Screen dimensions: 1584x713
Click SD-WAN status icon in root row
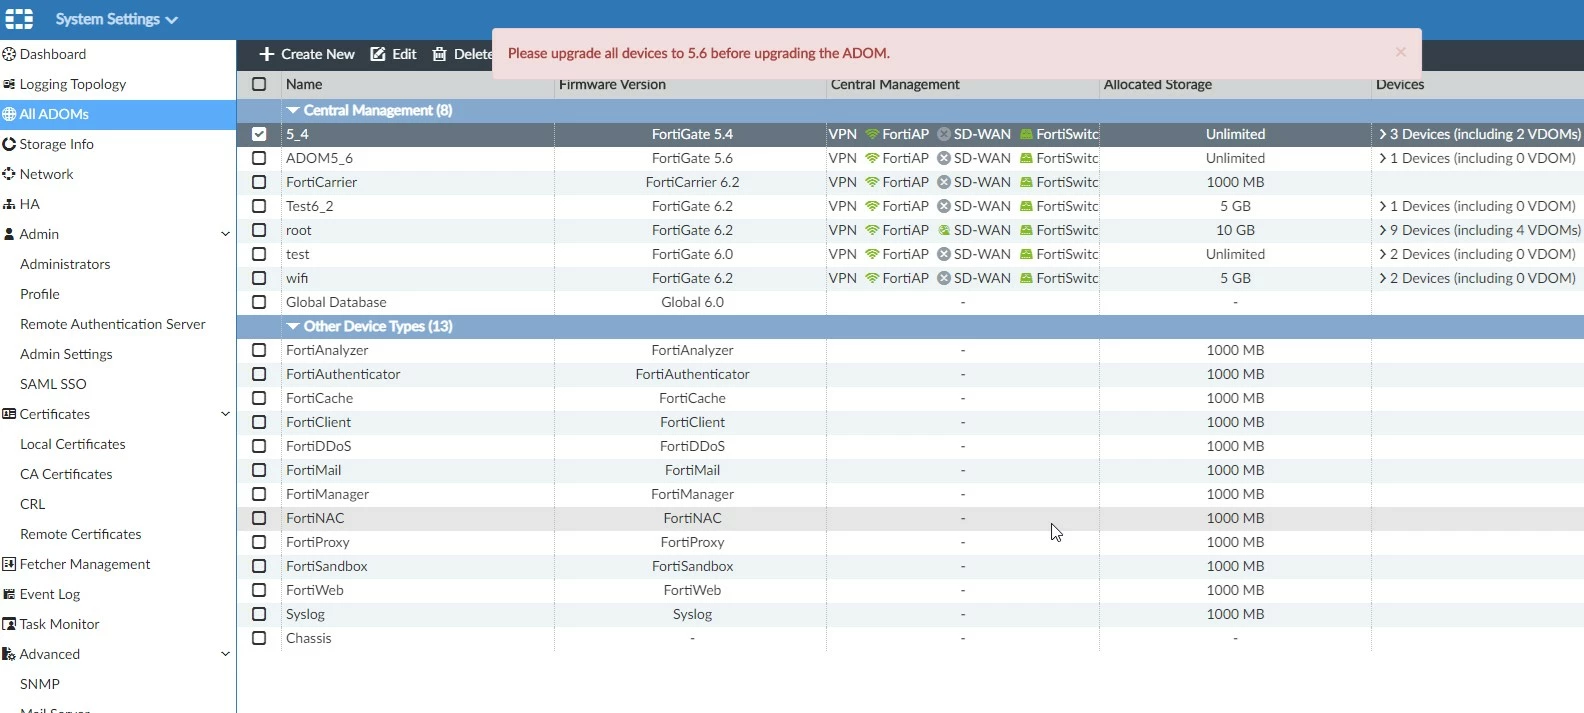pyautogui.click(x=944, y=230)
